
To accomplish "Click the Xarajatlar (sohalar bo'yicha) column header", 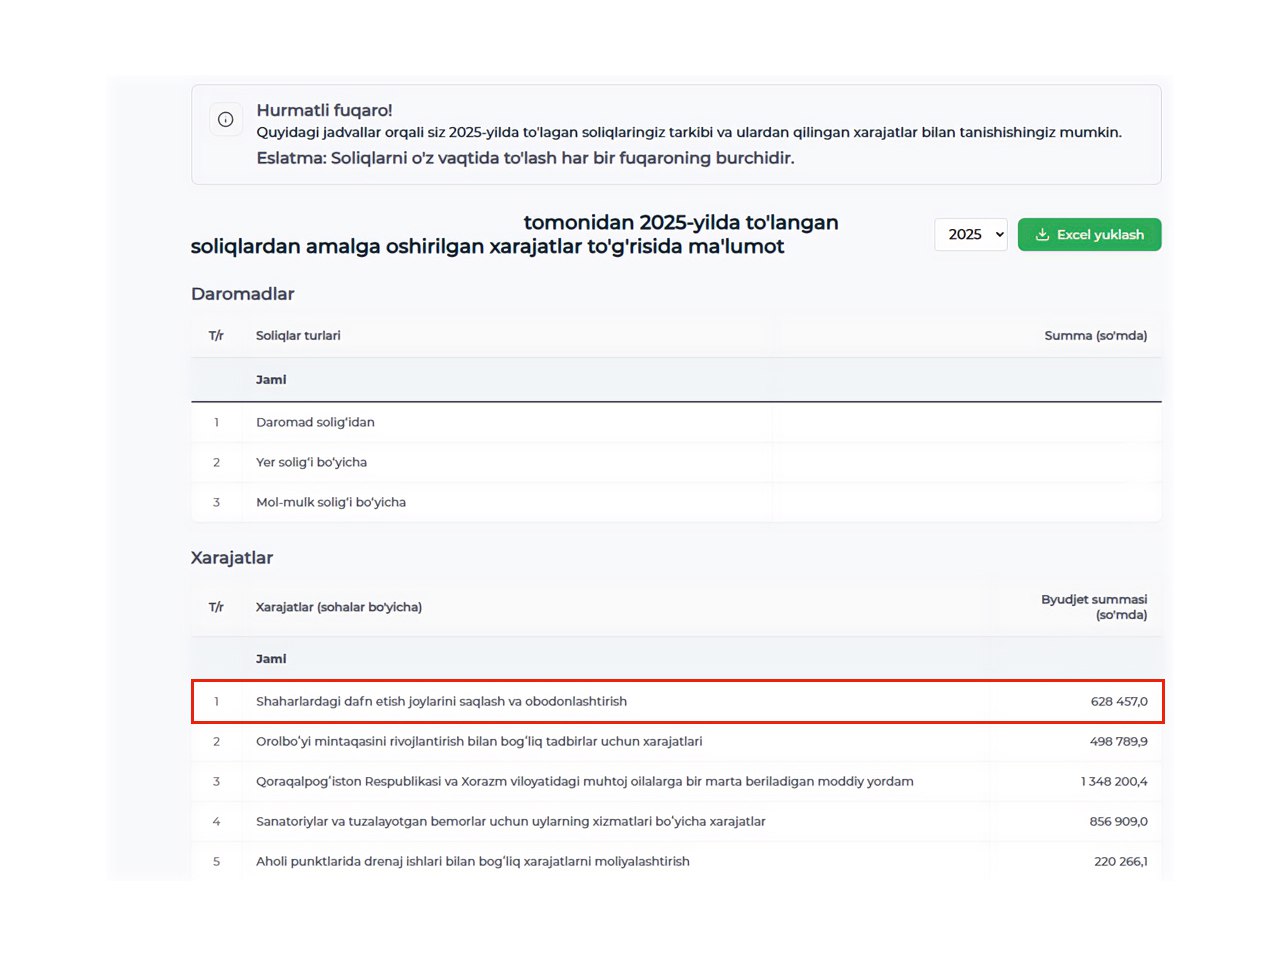I will [x=339, y=607].
